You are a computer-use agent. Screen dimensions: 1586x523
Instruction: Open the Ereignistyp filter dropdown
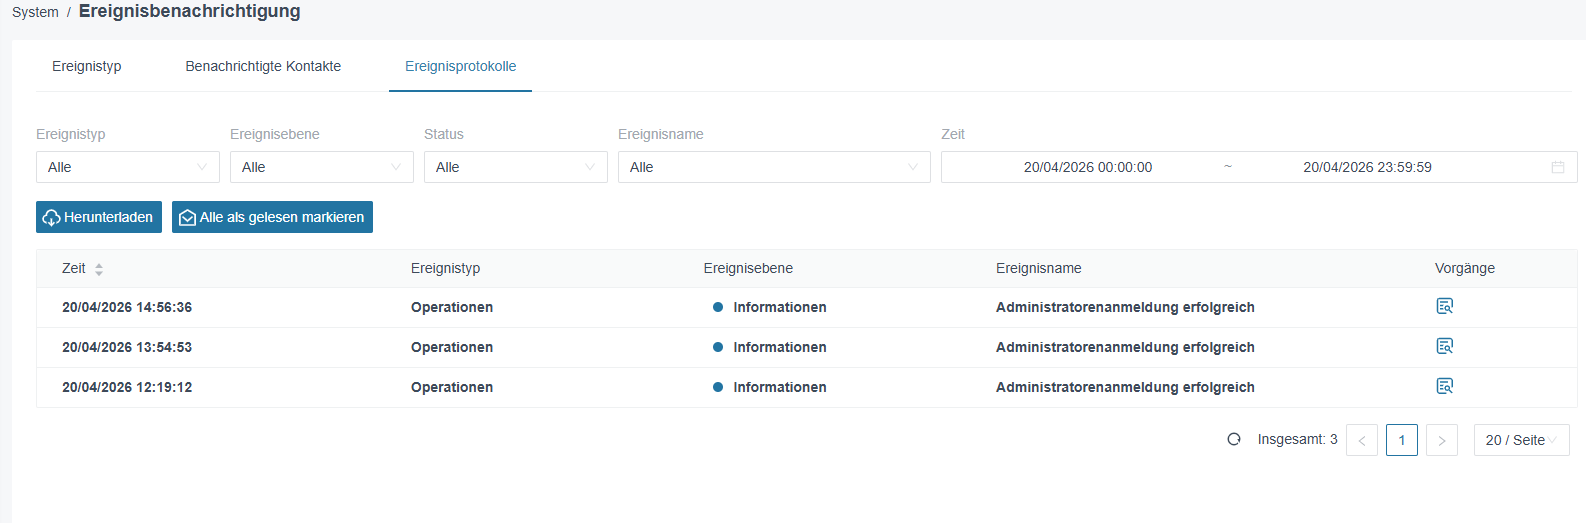[x=128, y=167]
